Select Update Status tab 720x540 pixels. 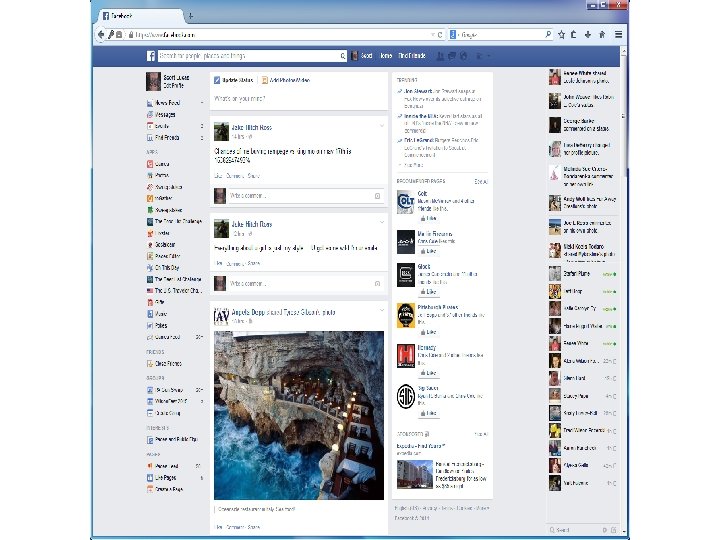click(x=233, y=80)
